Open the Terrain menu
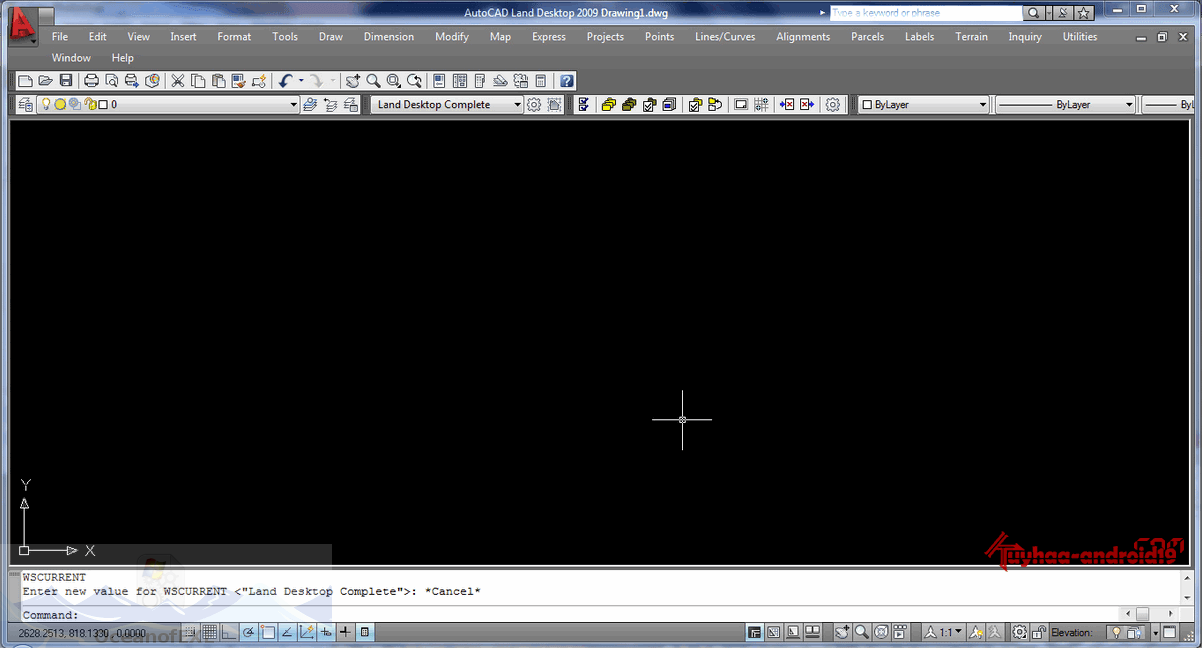This screenshot has height=648, width=1202. pos(971,37)
